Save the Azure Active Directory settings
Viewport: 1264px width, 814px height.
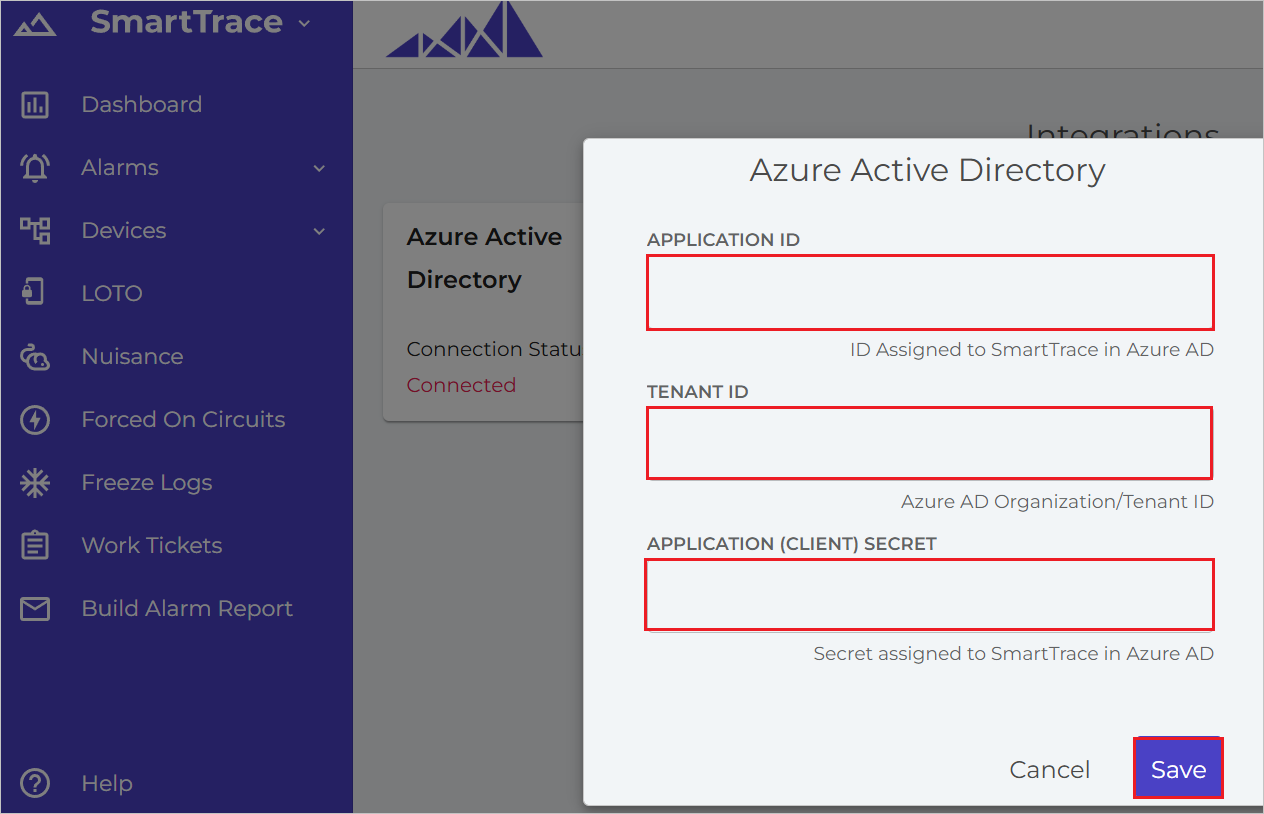(x=1177, y=768)
